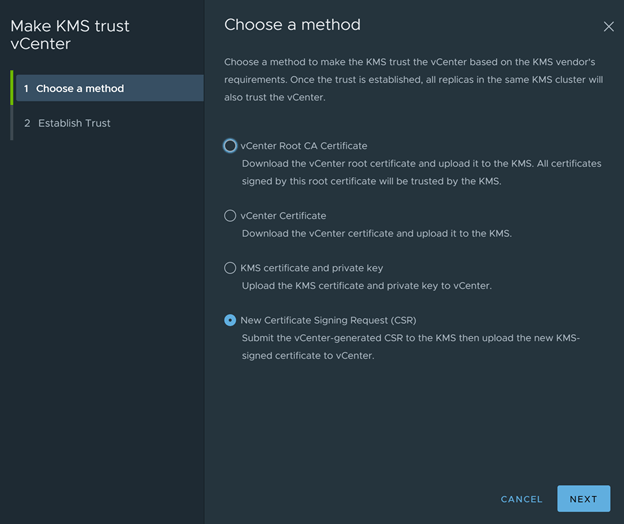The height and width of the screenshot is (524, 624).
Task: Click the 'vCenter Certificate' option label
Action: (x=283, y=216)
